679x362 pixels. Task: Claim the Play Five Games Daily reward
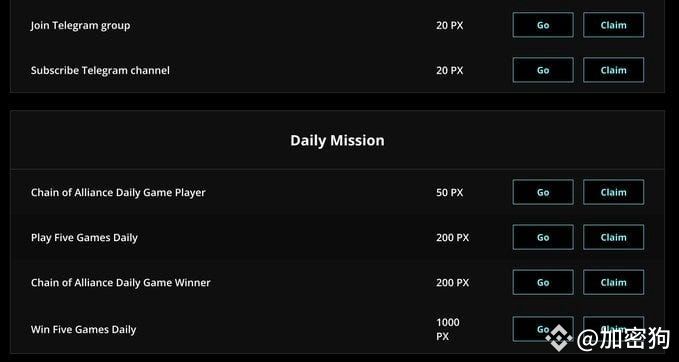point(613,237)
